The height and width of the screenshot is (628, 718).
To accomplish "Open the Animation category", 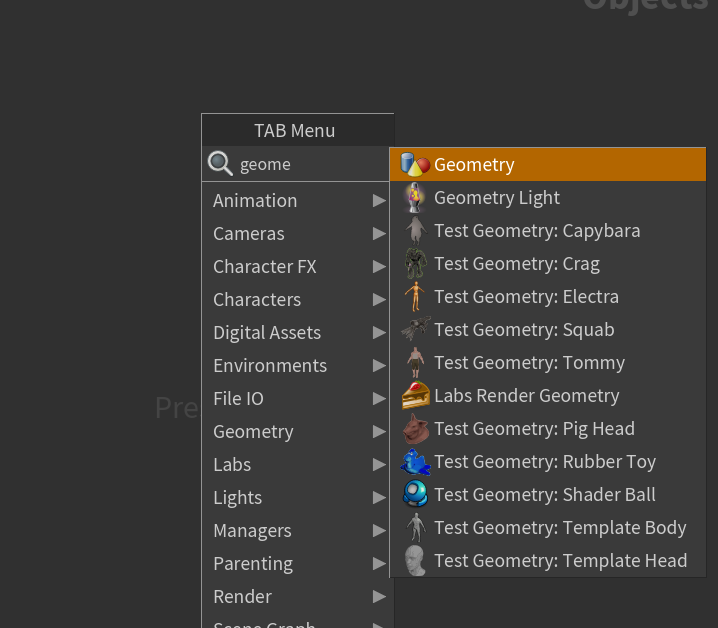I will pos(296,201).
